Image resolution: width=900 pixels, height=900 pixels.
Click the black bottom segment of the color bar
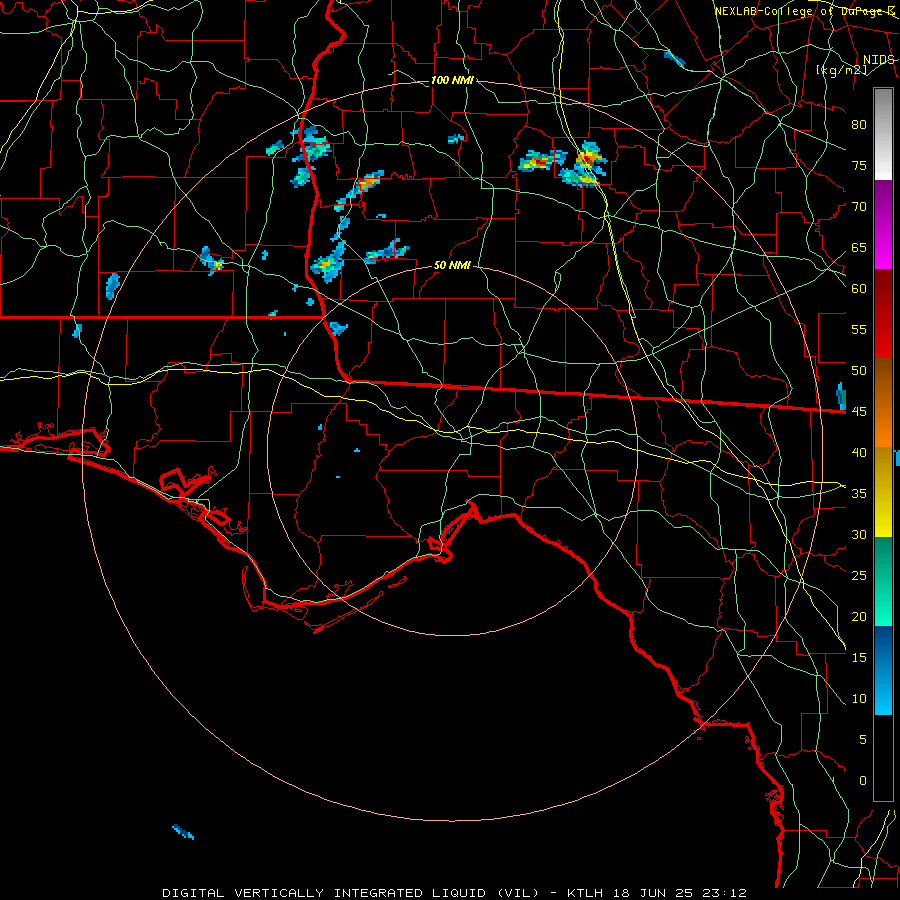click(x=883, y=758)
